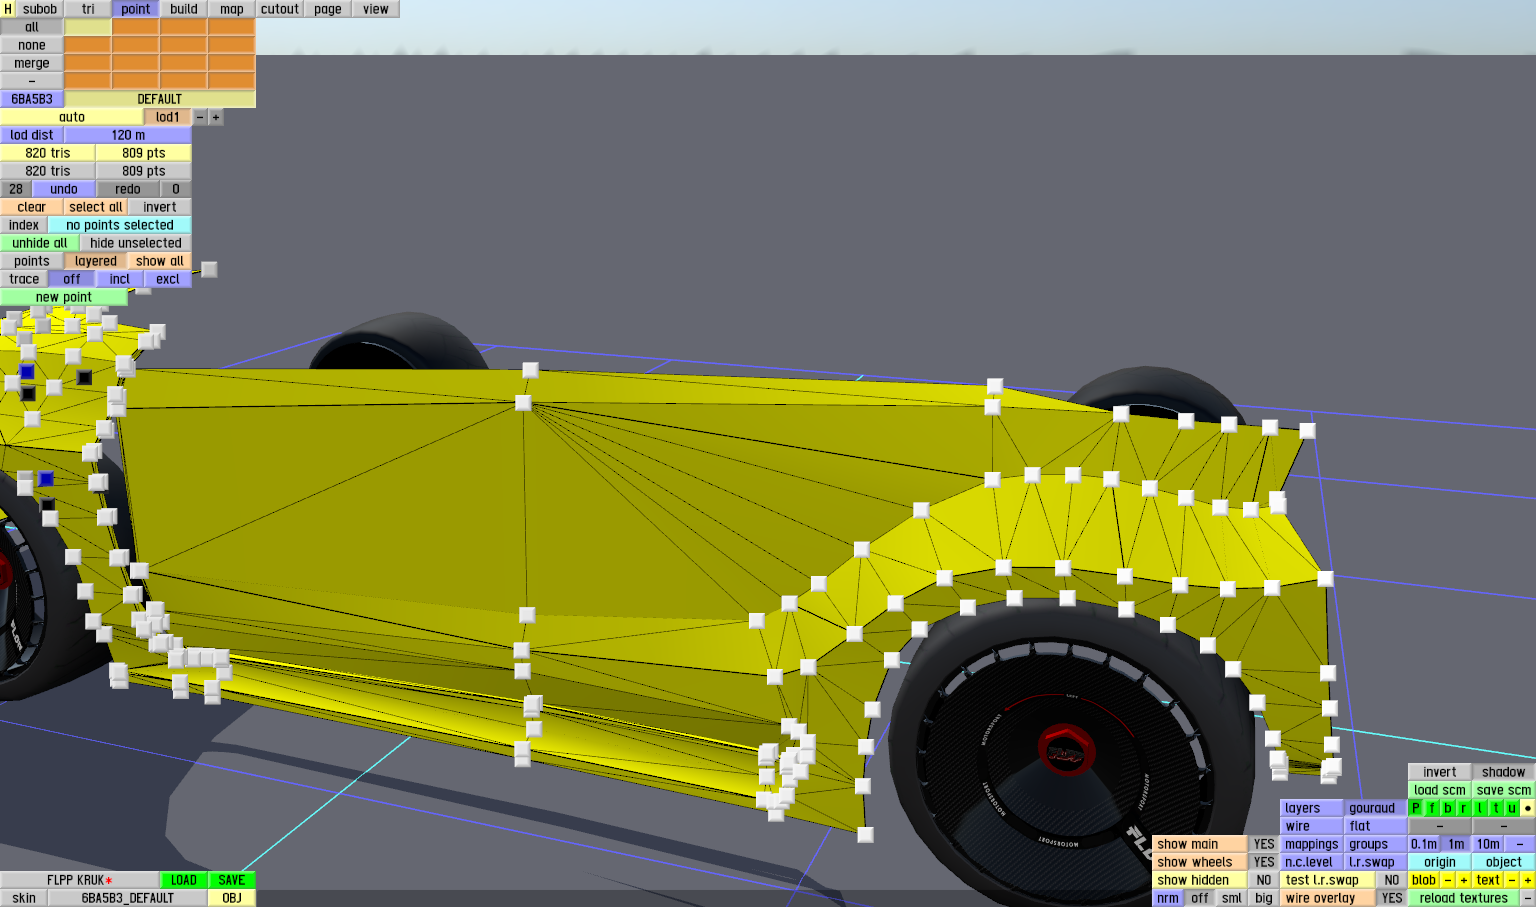This screenshot has width=1536, height=907.
Task: Set grid step to 0.1m
Action: click(1424, 844)
